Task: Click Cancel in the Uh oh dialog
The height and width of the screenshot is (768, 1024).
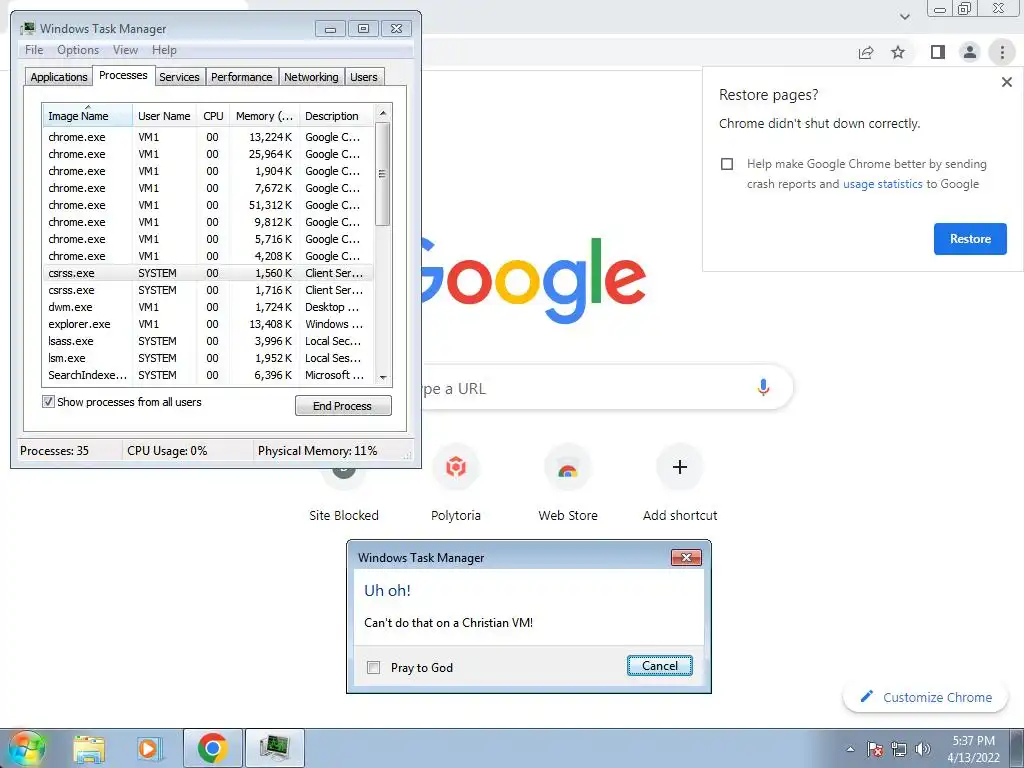Action: click(x=660, y=665)
